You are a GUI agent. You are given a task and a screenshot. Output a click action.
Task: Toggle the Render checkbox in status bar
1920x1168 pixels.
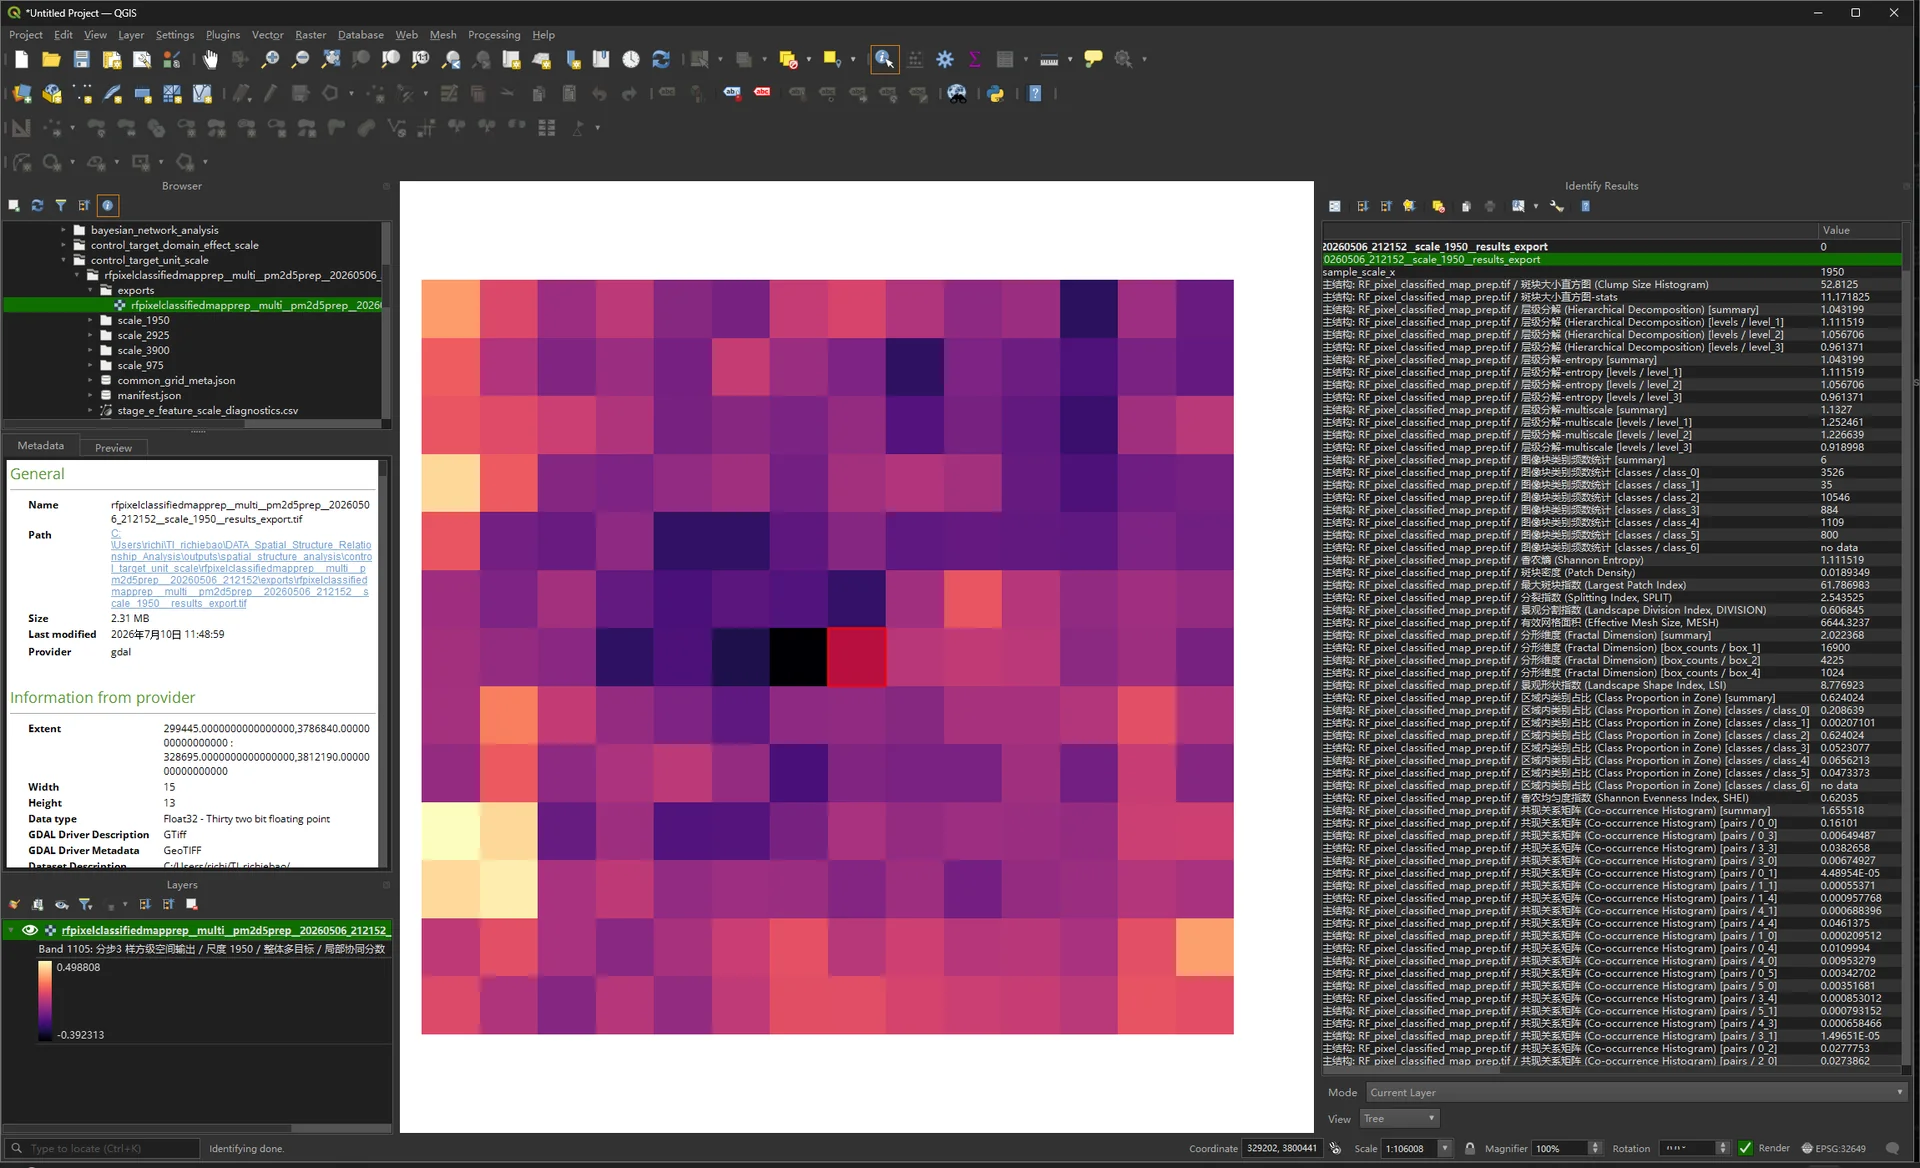point(1745,1148)
